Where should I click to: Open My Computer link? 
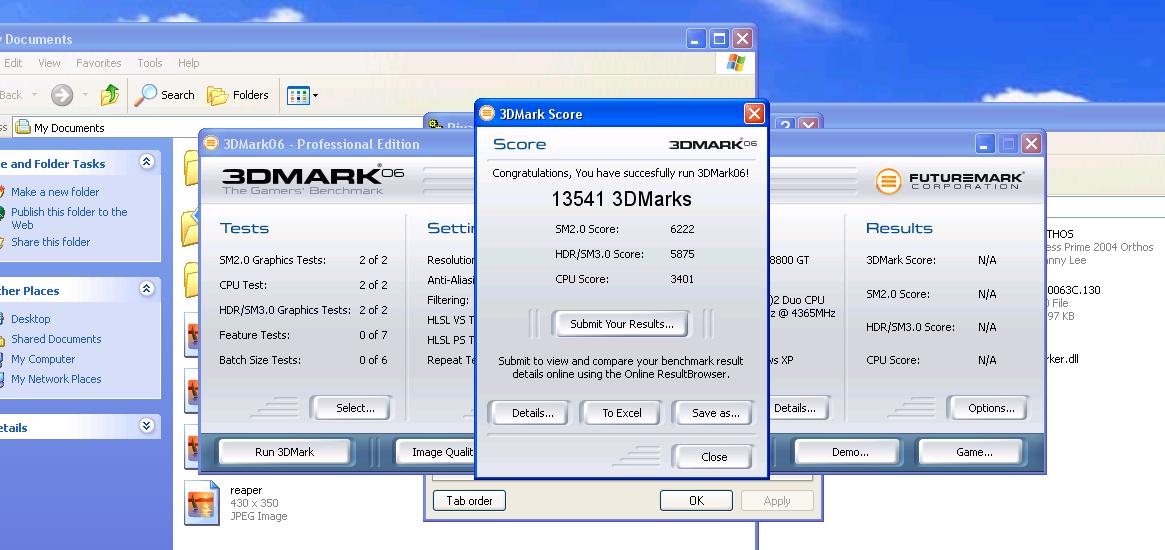pyautogui.click(x=42, y=359)
